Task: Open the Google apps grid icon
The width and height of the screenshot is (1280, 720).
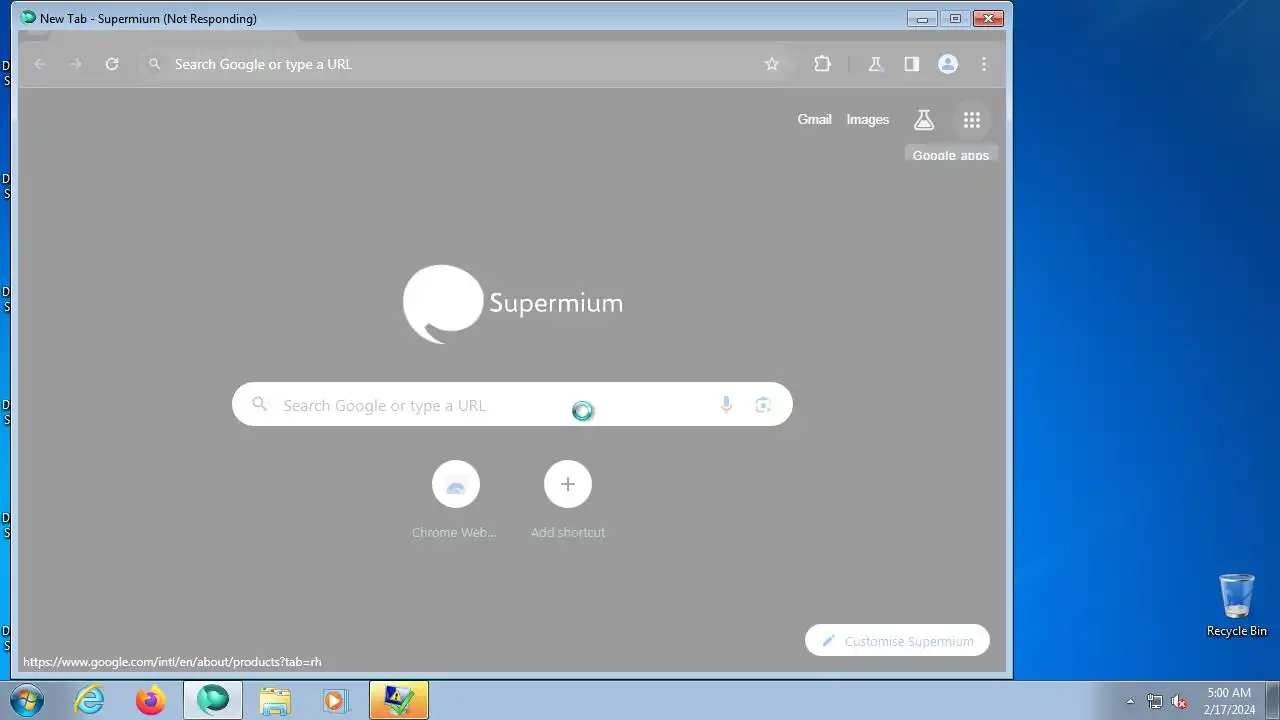Action: pyautogui.click(x=972, y=120)
